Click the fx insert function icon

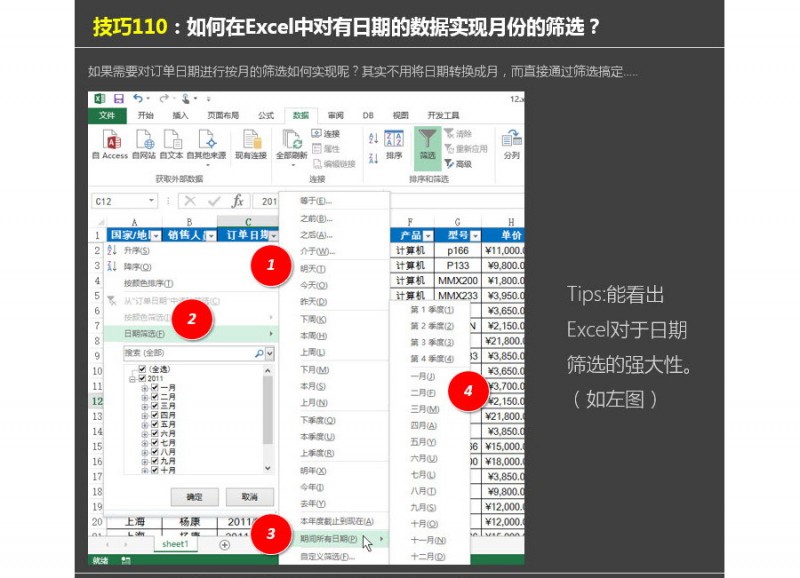pos(238,201)
